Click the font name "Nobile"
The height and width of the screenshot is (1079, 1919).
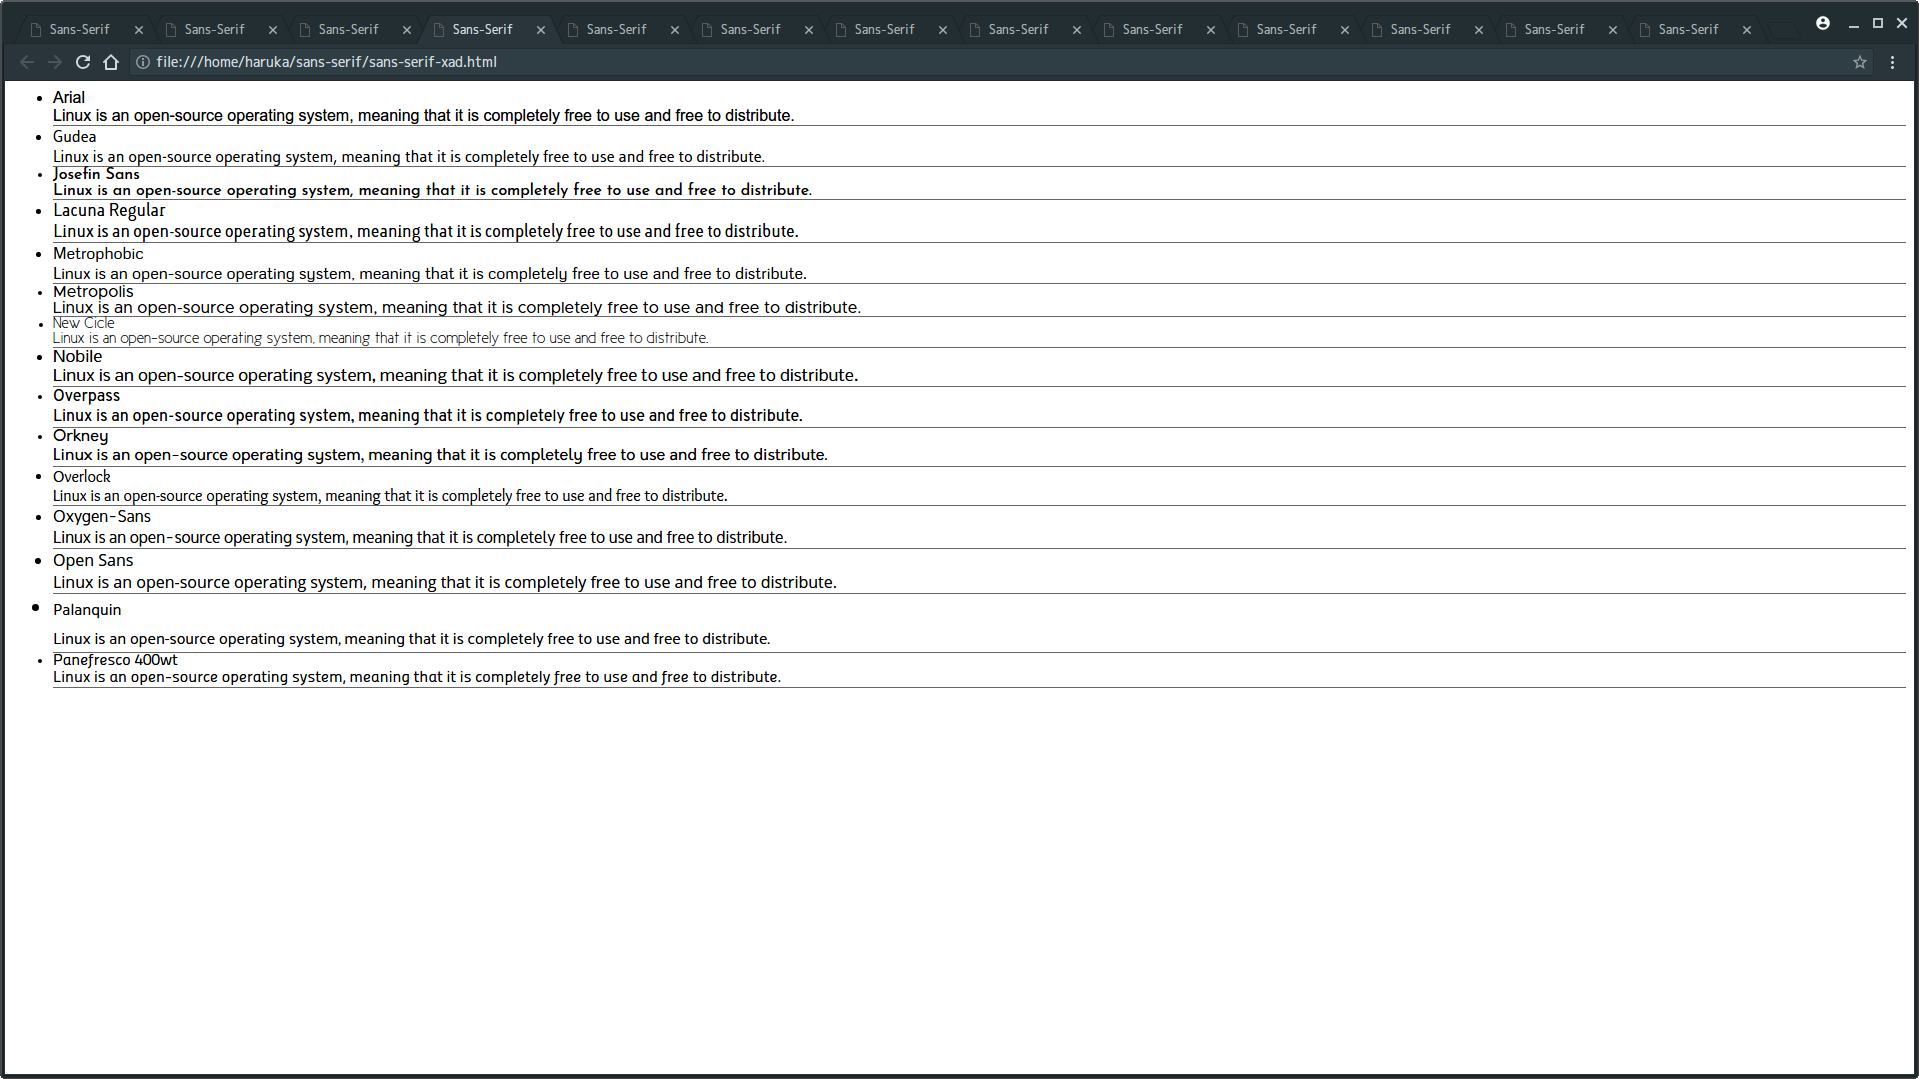(x=78, y=356)
